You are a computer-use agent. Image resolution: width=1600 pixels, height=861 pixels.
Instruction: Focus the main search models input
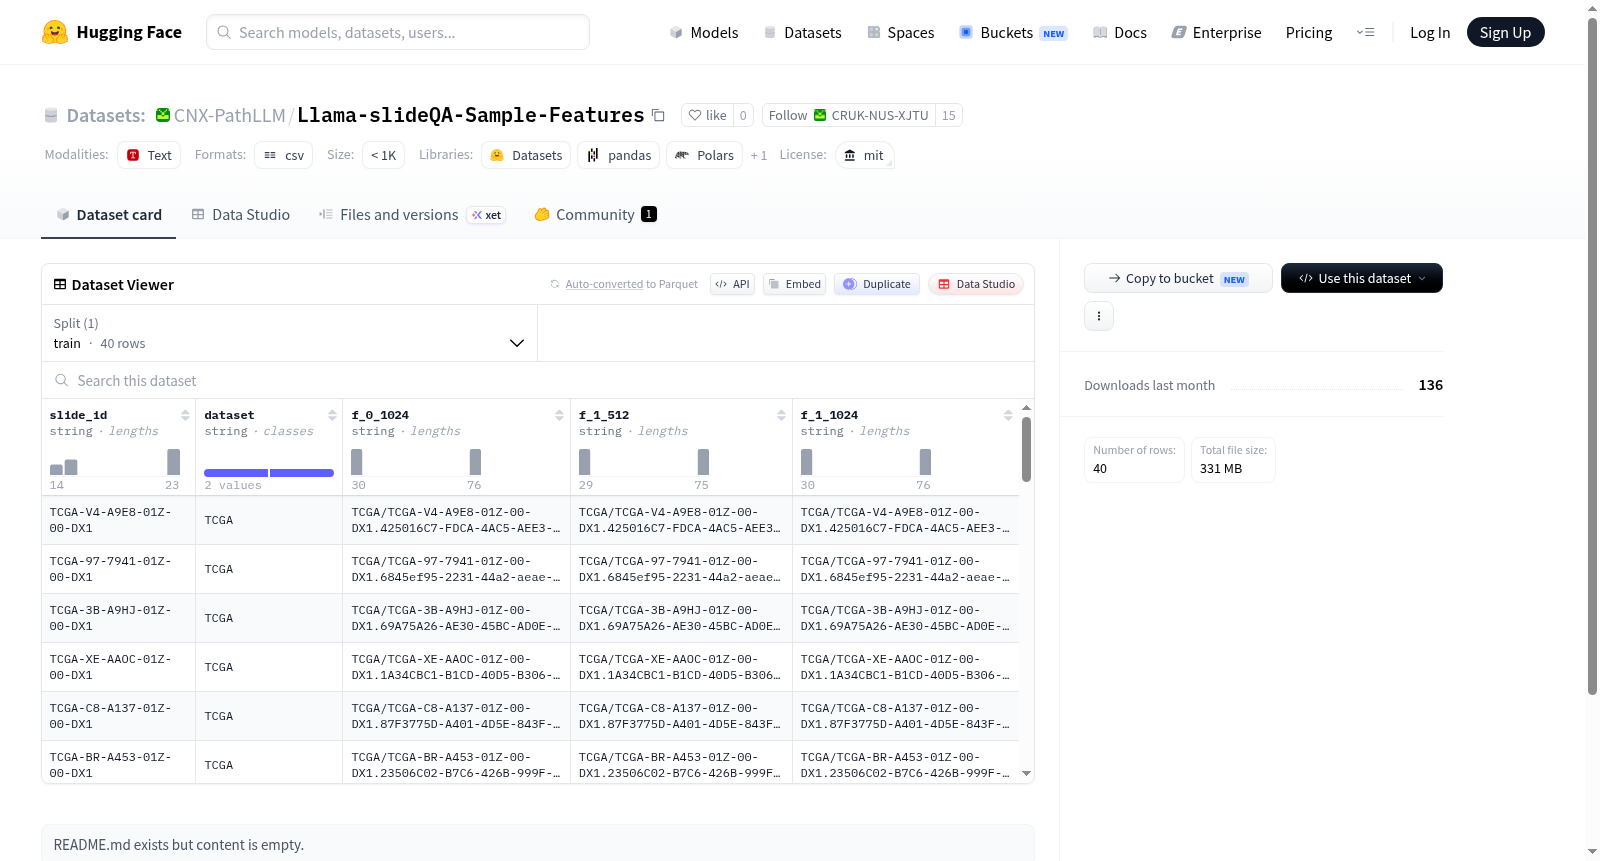point(398,32)
